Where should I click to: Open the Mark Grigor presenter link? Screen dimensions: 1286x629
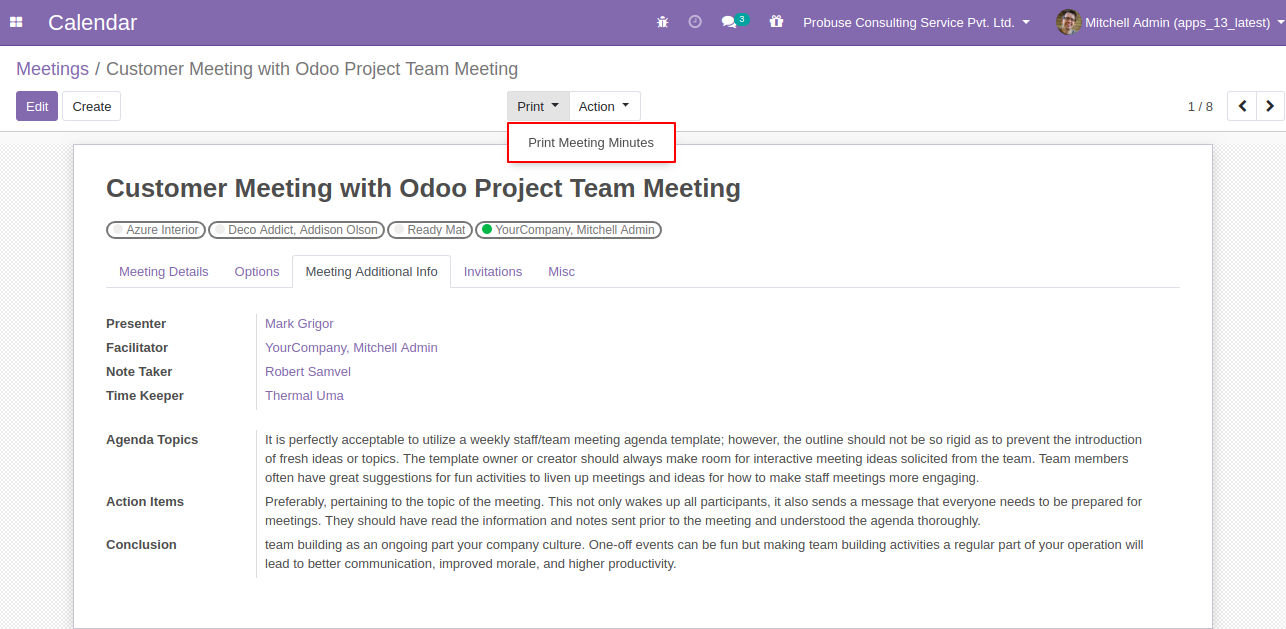point(299,324)
